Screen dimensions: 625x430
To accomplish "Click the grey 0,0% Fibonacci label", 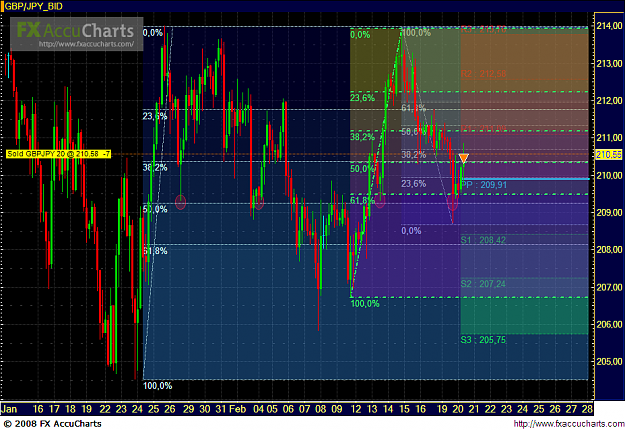I will [x=411, y=231].
